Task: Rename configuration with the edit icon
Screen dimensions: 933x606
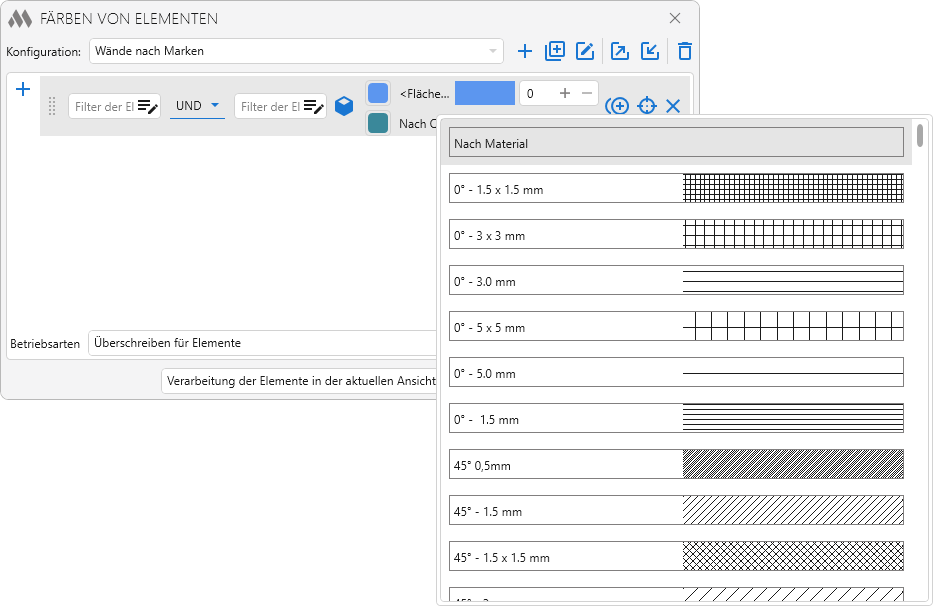Action: pos(585,51)
